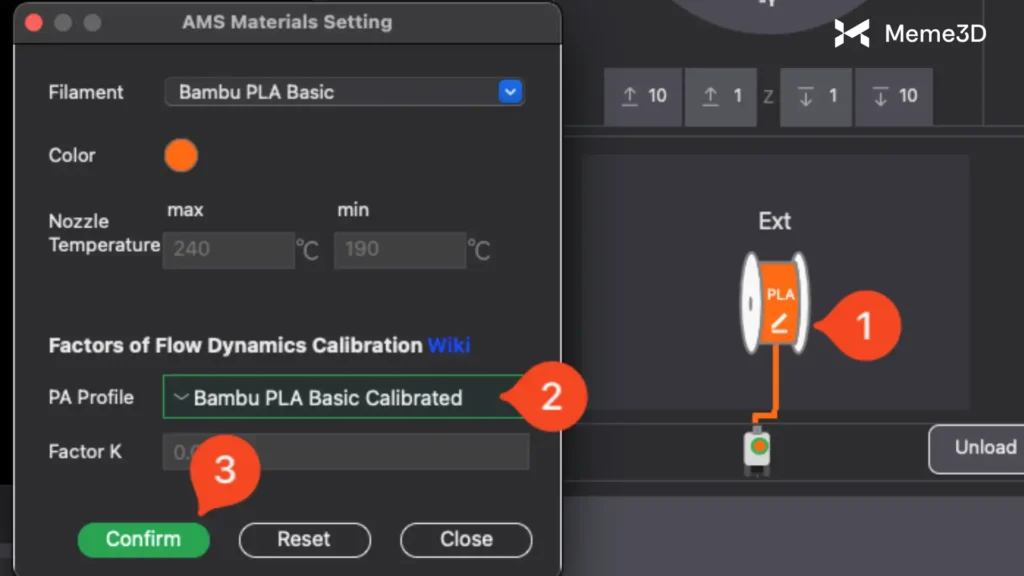Close the AMS Materials Setting window with red button
The height and width of the screenshot is (576, 1024).
34,22
